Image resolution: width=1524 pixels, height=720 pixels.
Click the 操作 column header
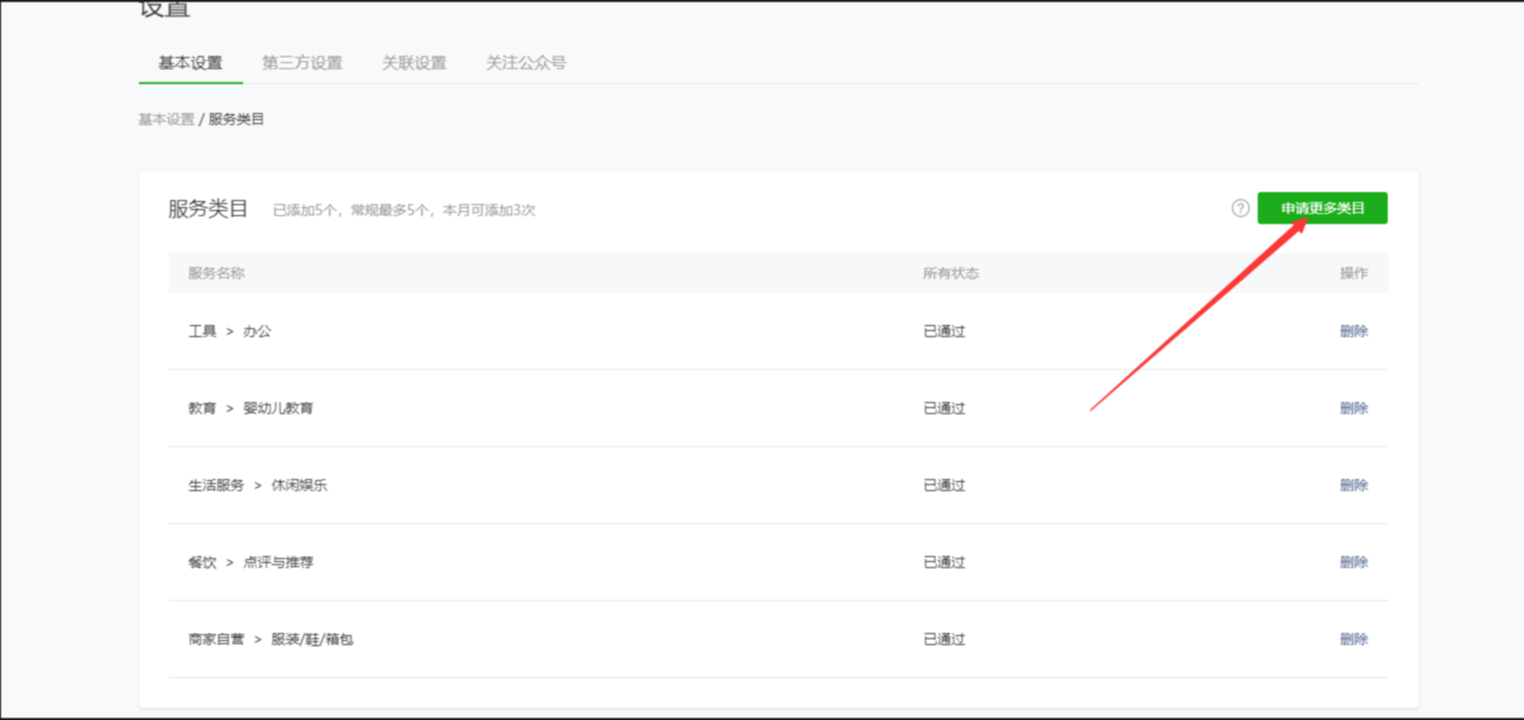(x=1354, y=273)
